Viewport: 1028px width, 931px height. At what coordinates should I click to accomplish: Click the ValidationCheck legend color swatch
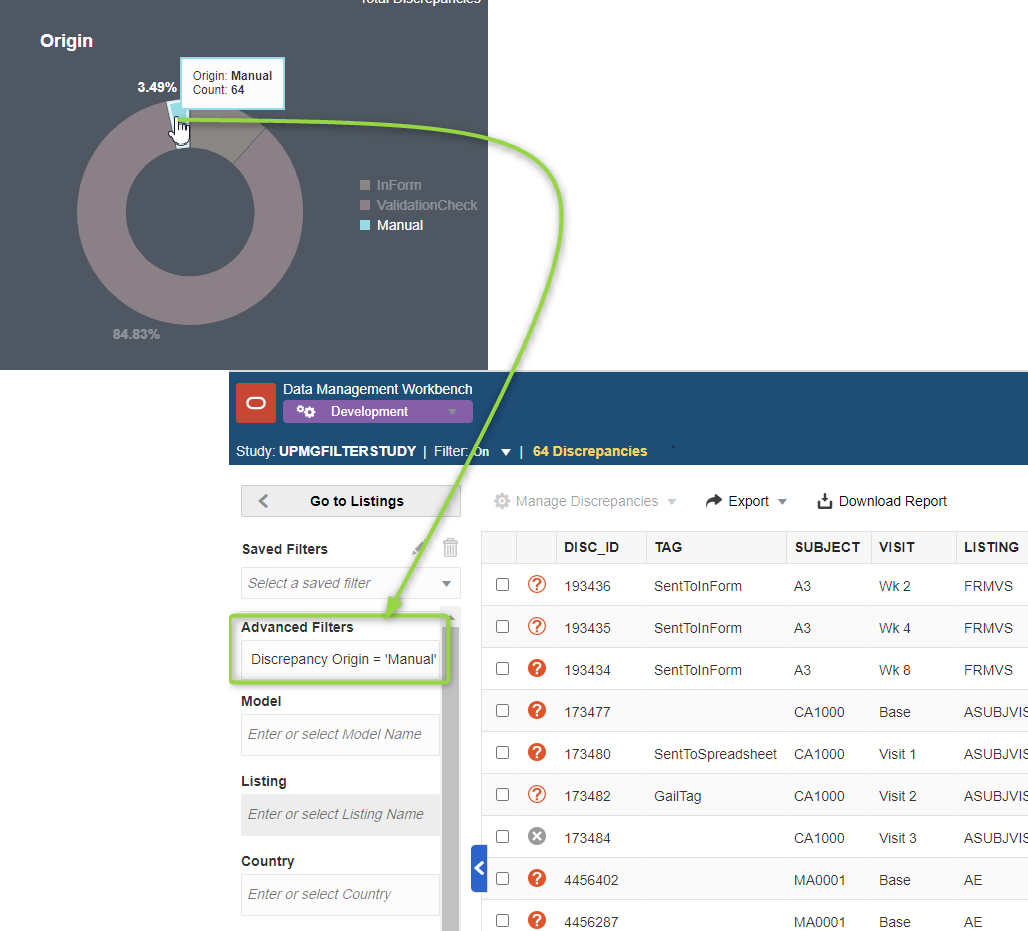(365, 205)
